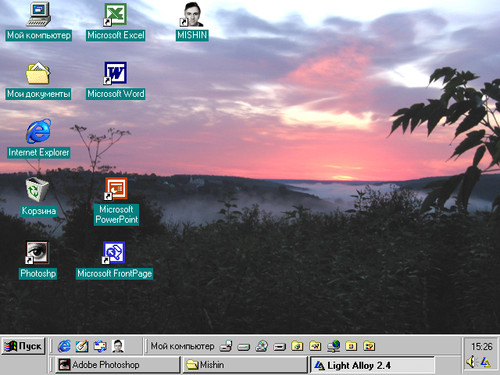Select the Microsoft Excel icon label text
Screen dimensions: 500x375
[x=116, y=35]
